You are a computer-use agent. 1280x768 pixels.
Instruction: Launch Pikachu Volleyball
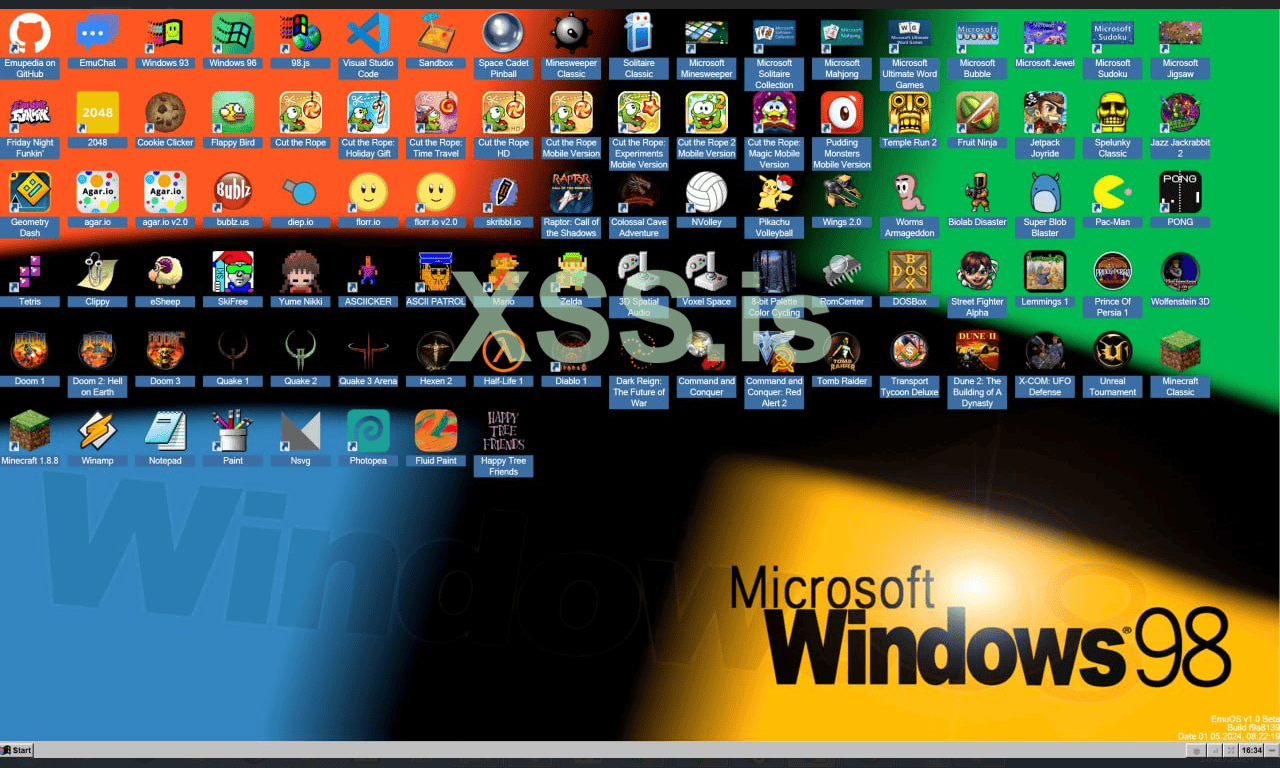click(x=774, y=192)
